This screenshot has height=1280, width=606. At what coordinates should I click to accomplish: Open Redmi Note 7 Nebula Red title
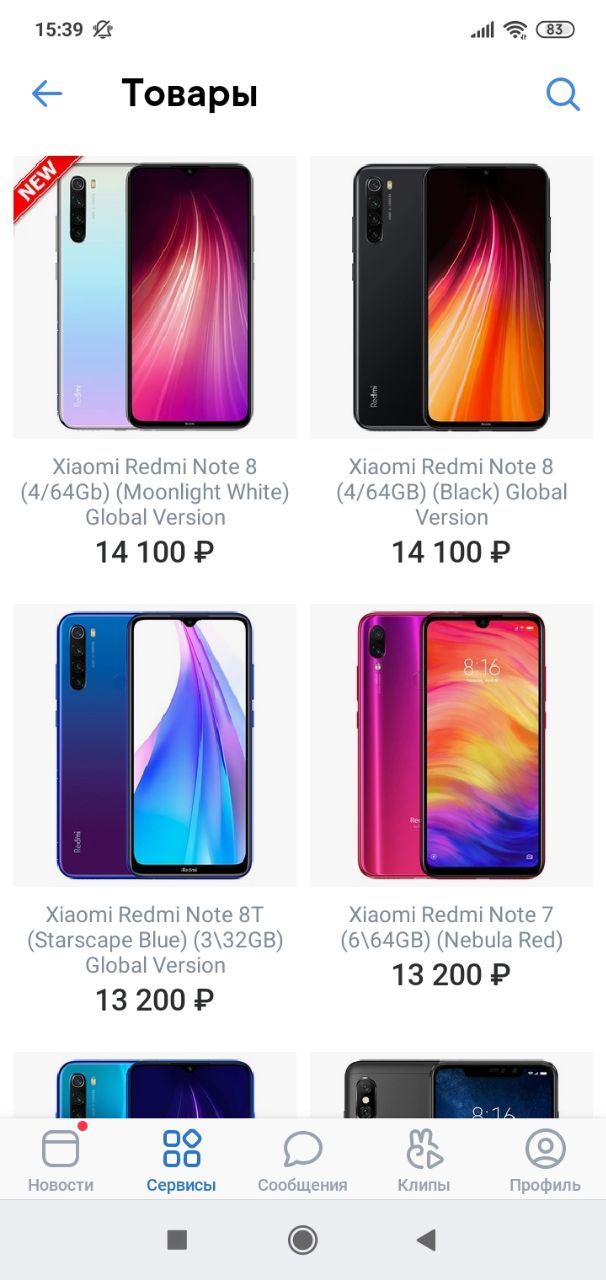[451, 927]
